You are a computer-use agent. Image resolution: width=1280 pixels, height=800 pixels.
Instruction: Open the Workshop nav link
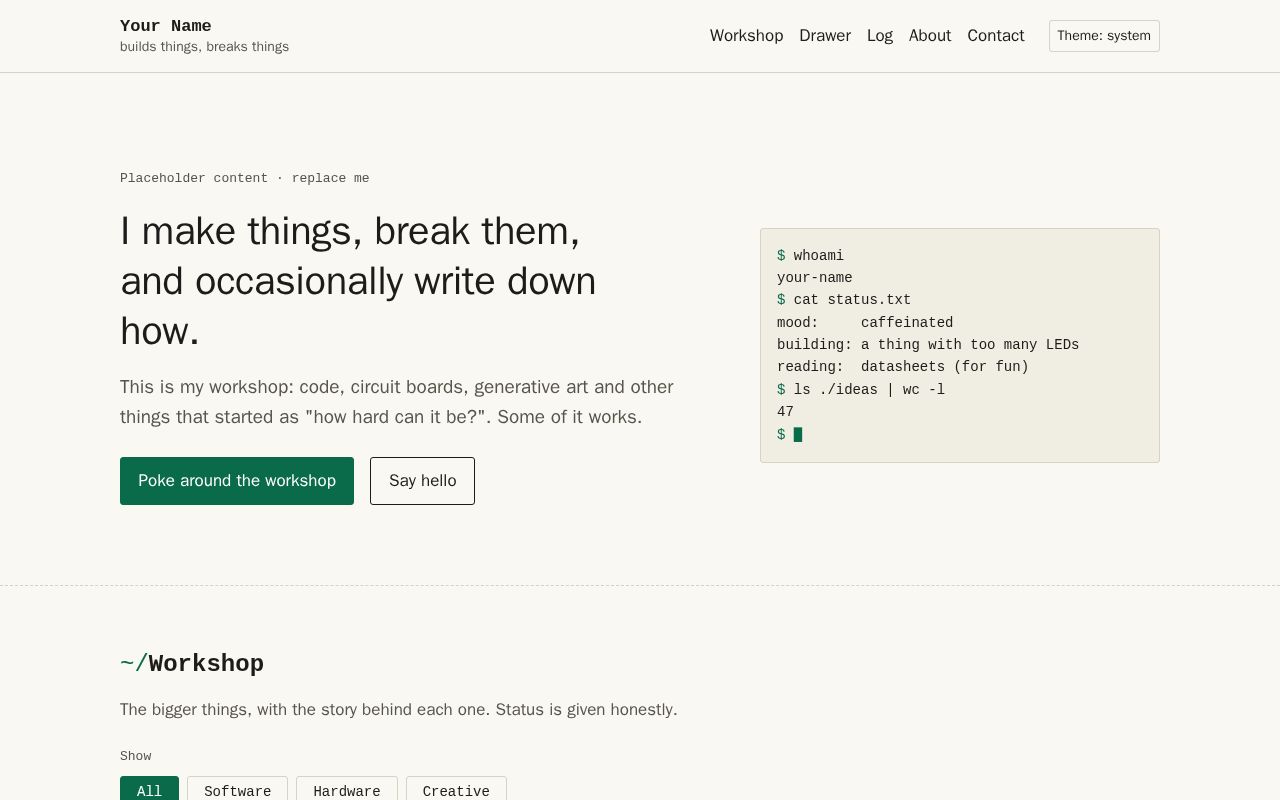click(746, 36)
